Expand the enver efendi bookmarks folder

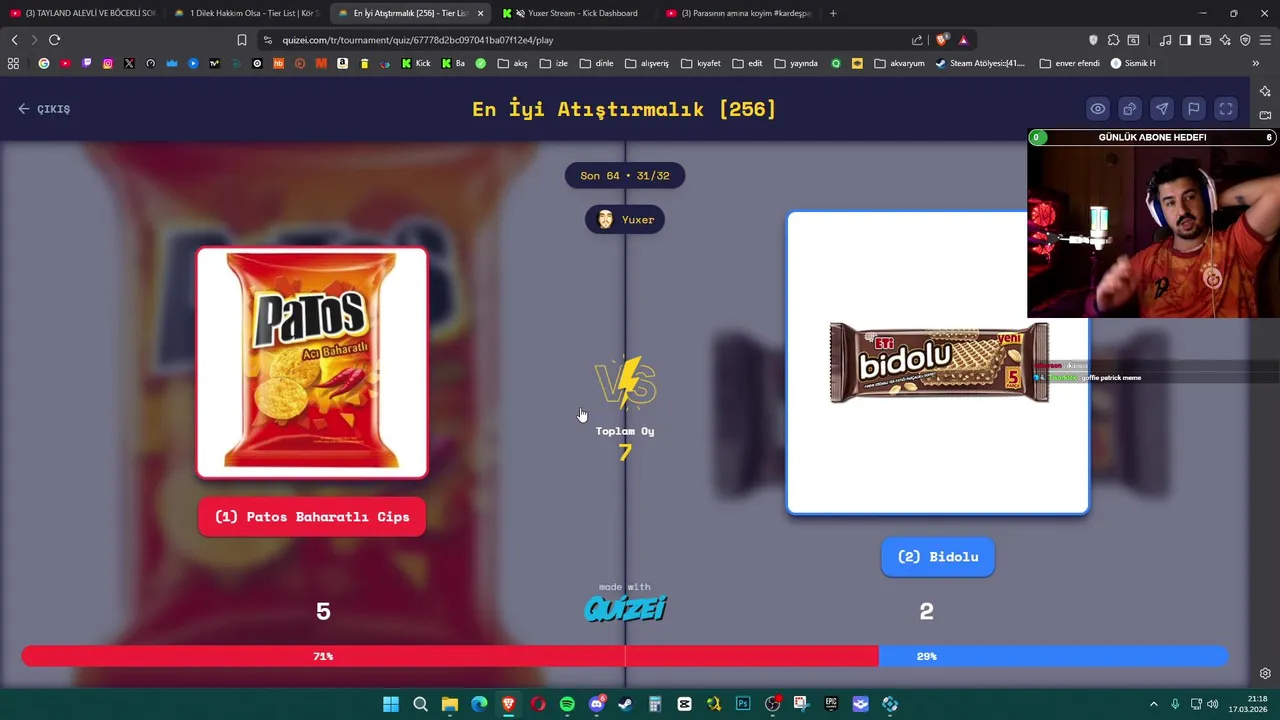pyautogui.click(x=1070, y=63)
